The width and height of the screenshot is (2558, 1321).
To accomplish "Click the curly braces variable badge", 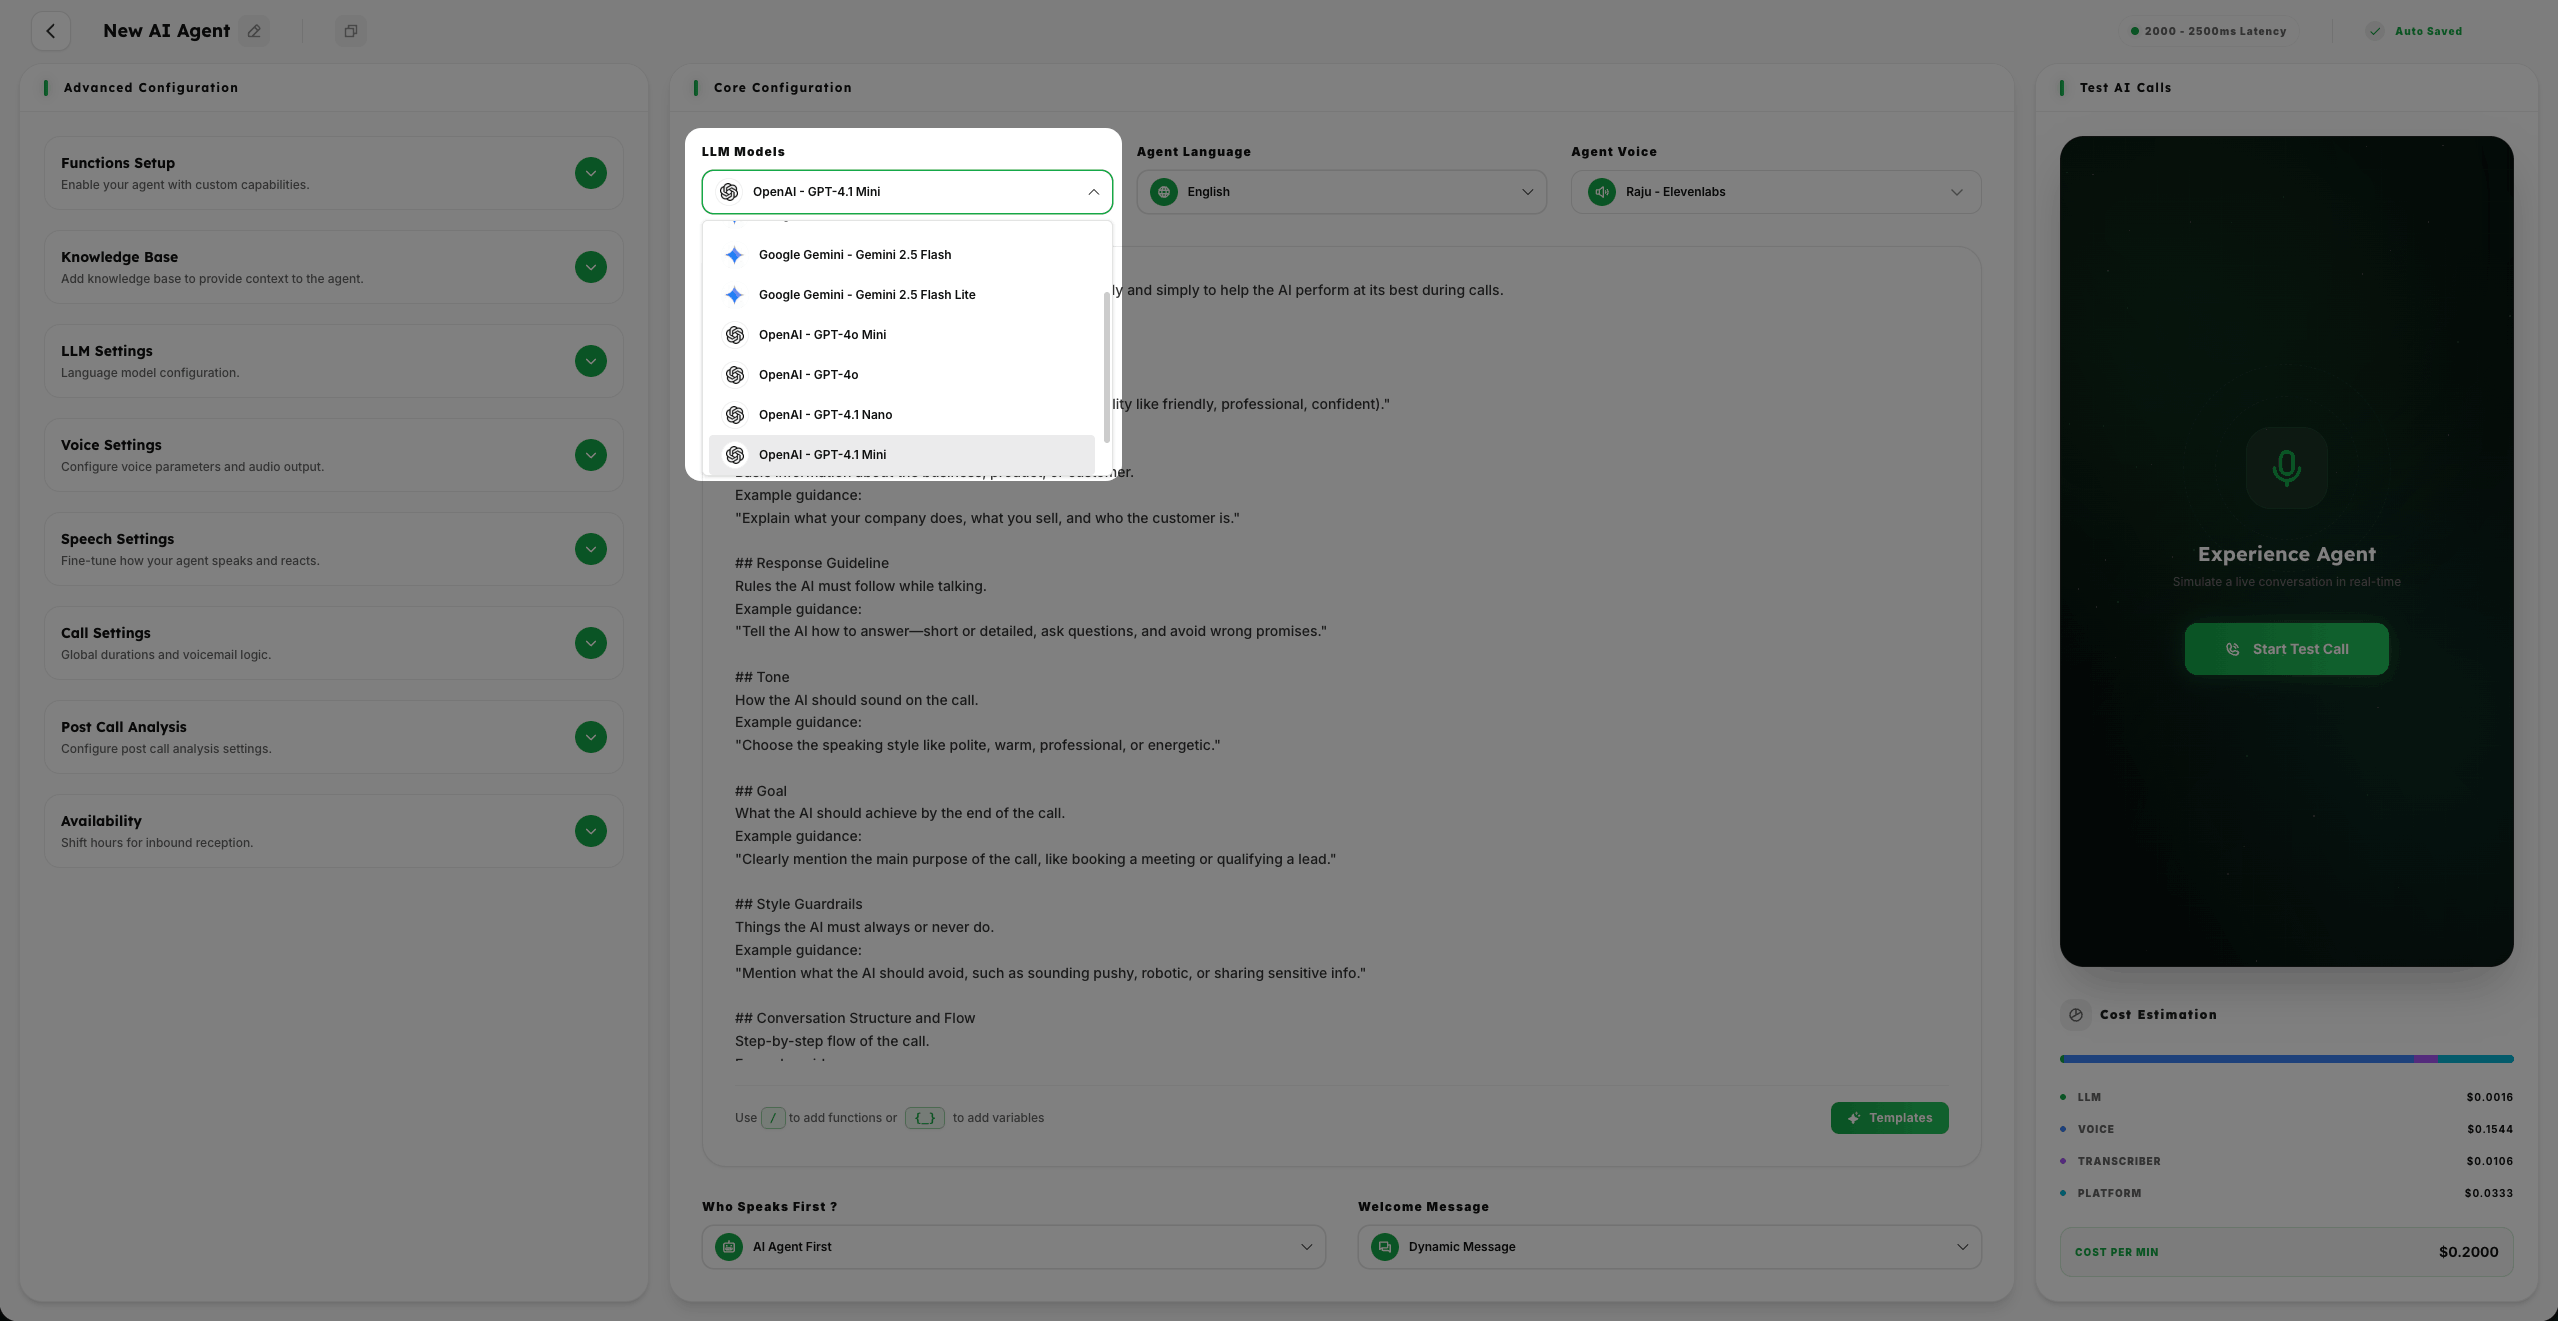I will click(x=924, y=1118).
